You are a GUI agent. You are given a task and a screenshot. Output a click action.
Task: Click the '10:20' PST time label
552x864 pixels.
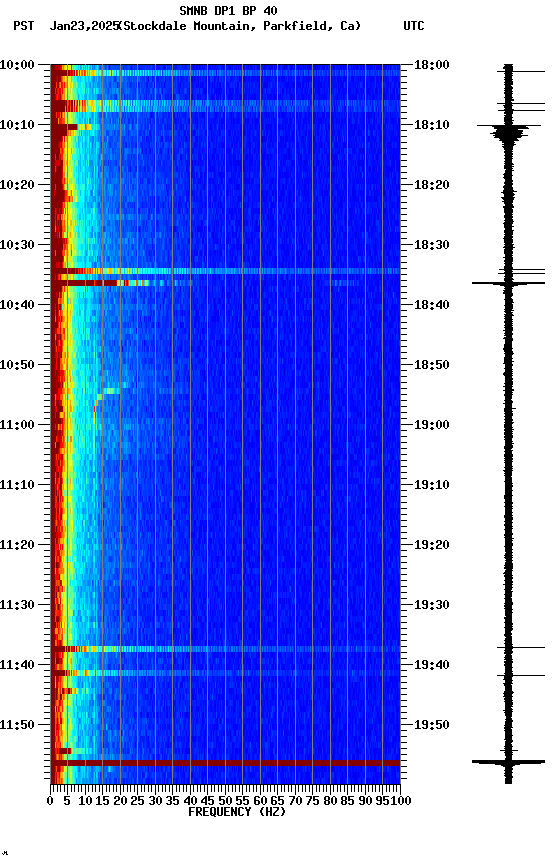tap(17, 185)
